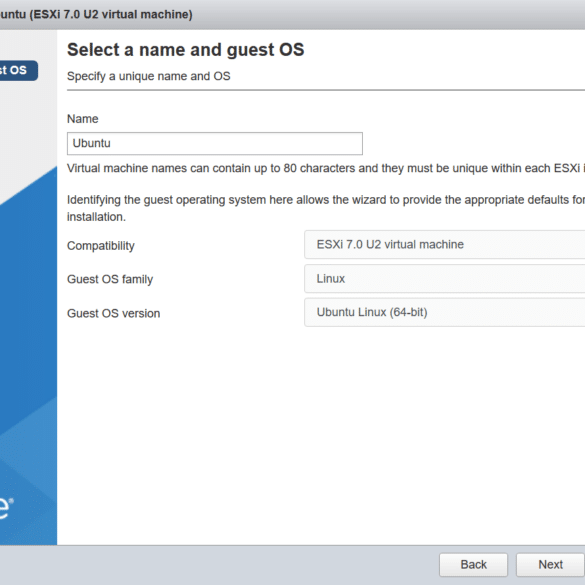
Task: Open the Guest OS family dropdown showing Linux
Action: point(444,279)
